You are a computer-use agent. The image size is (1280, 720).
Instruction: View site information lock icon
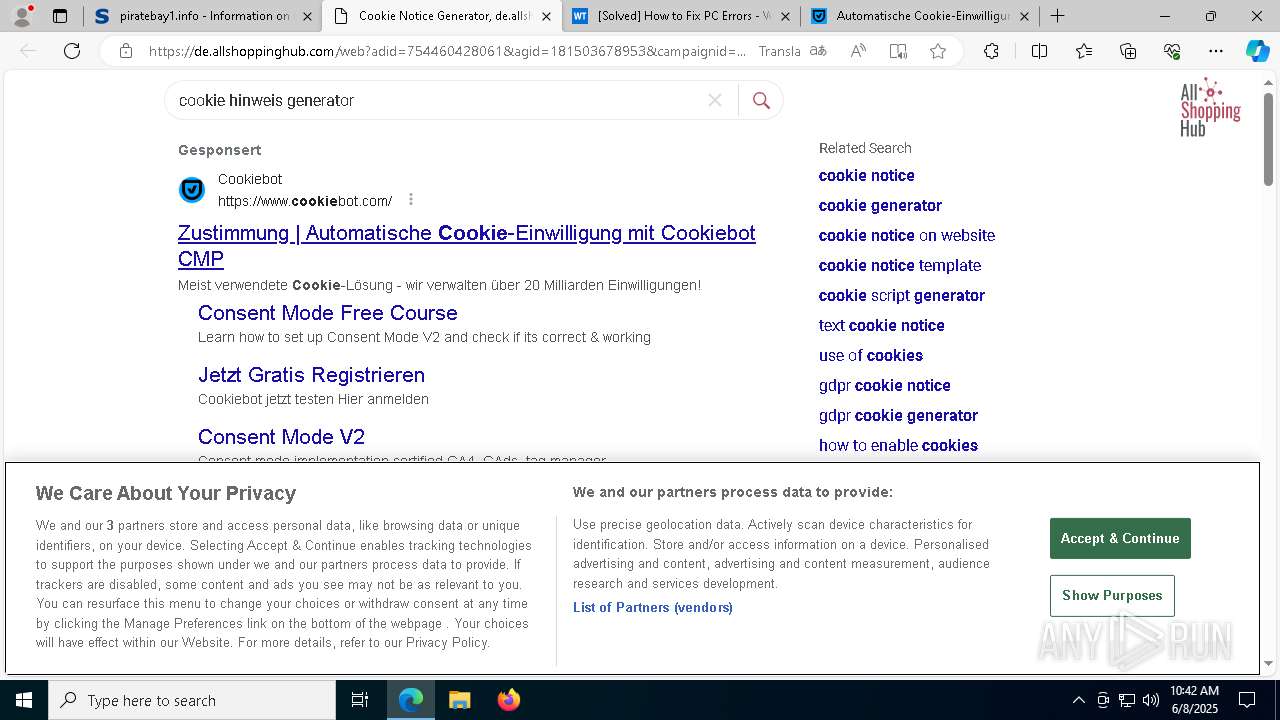pyautogui.click(x=125, y=51)
